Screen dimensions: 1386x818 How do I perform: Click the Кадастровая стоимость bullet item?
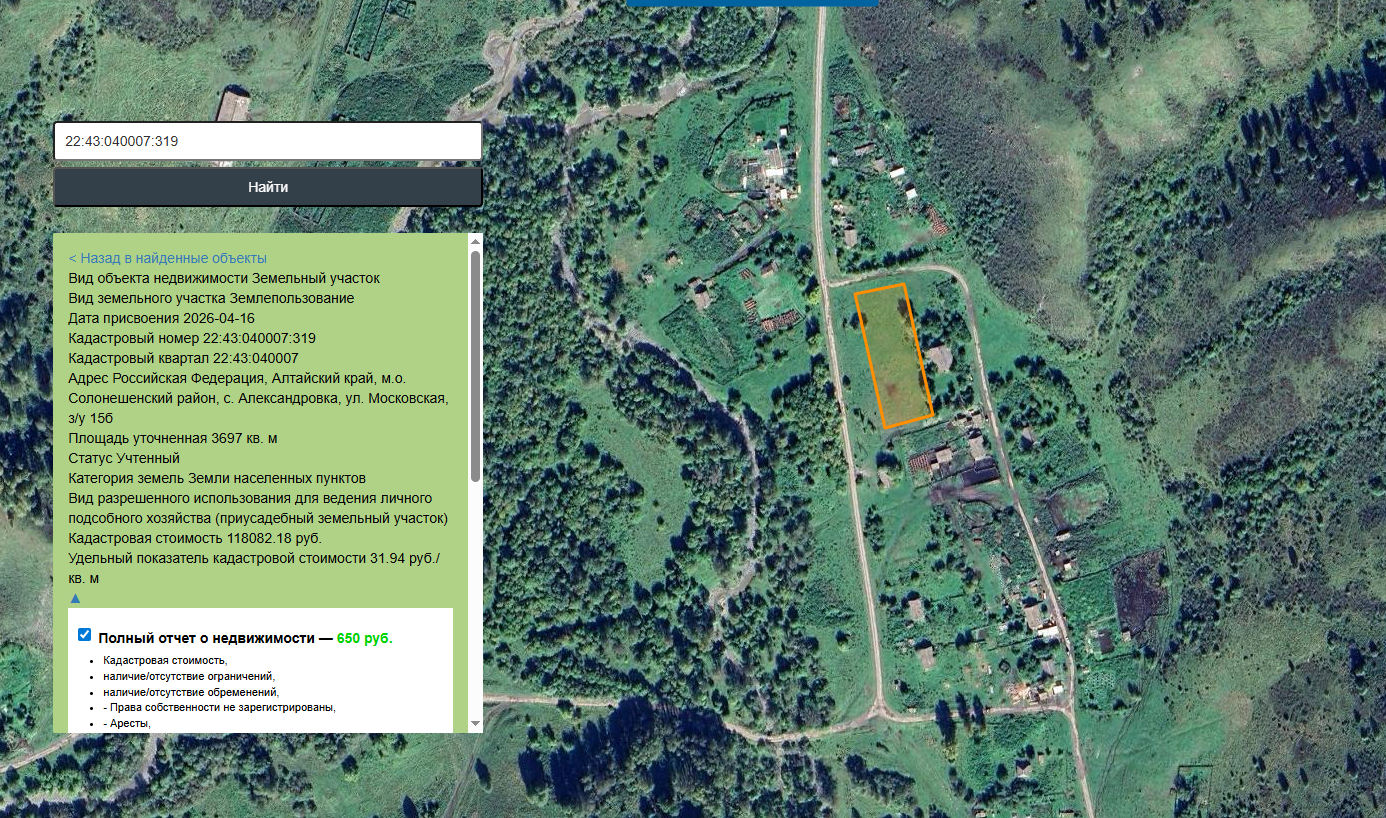[165, 660]
